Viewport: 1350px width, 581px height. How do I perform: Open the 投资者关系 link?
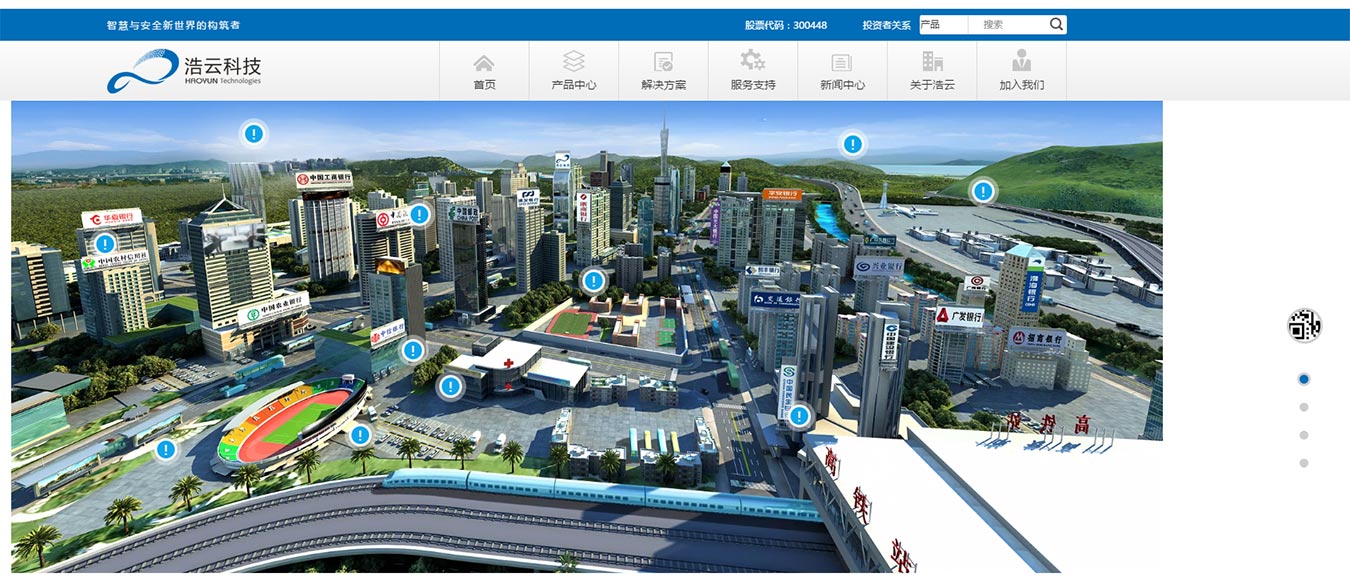[x=888, y=25]
